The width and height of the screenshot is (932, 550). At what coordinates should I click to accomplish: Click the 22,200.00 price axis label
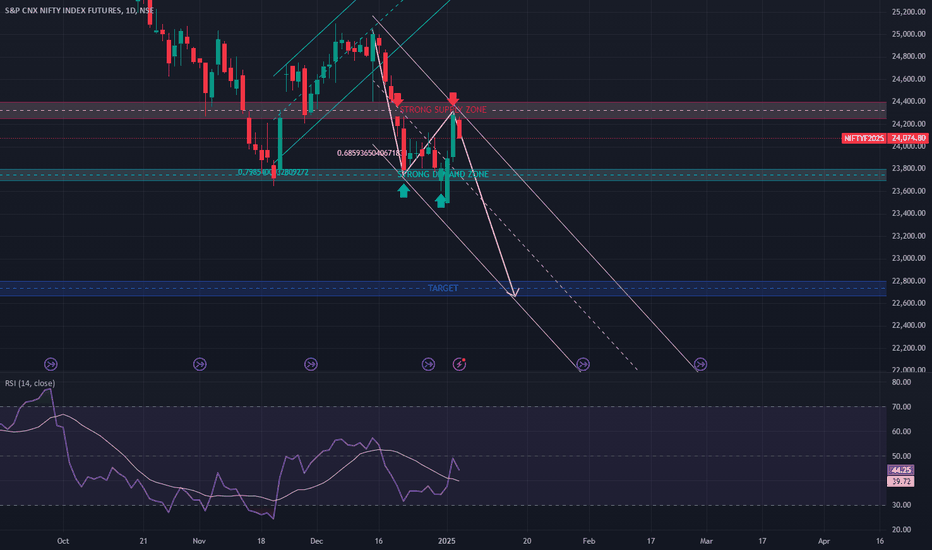(908, 348)
